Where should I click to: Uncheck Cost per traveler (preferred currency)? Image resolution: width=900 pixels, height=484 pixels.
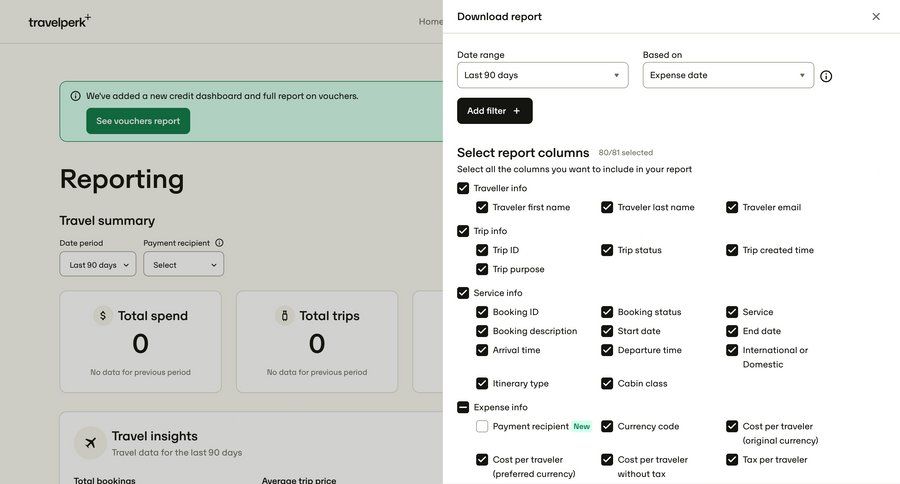[x=482, y=460]
